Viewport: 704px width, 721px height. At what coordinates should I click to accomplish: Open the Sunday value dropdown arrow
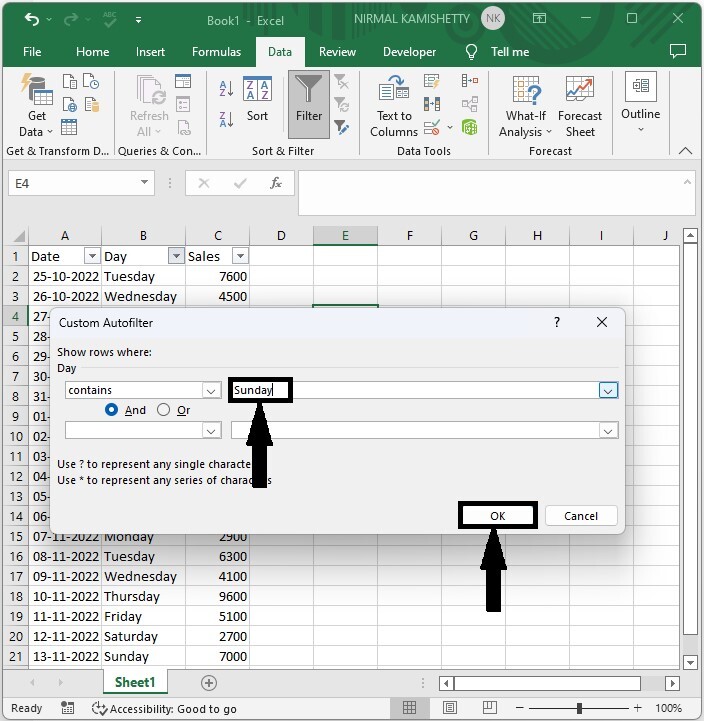tap(608, 390)
